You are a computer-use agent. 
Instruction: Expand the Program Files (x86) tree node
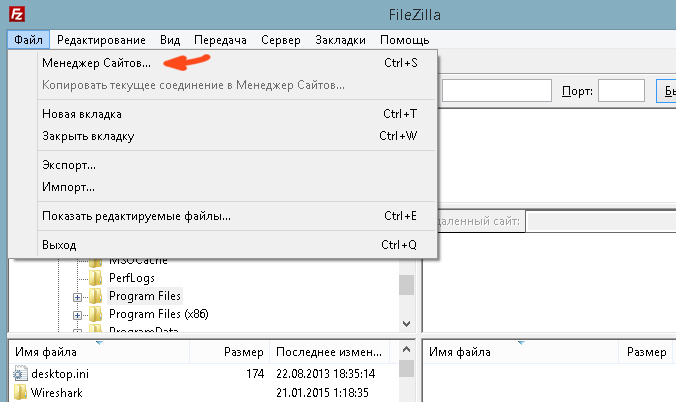pyautogui.click(x=77, y=315)
